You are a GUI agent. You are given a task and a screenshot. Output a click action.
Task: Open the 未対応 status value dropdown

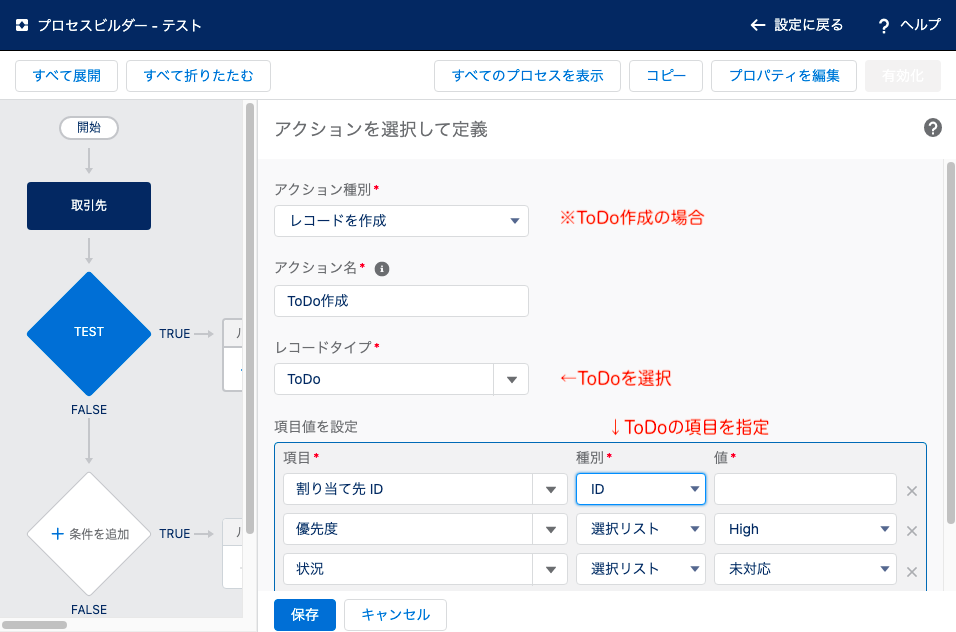pos(805,569)
